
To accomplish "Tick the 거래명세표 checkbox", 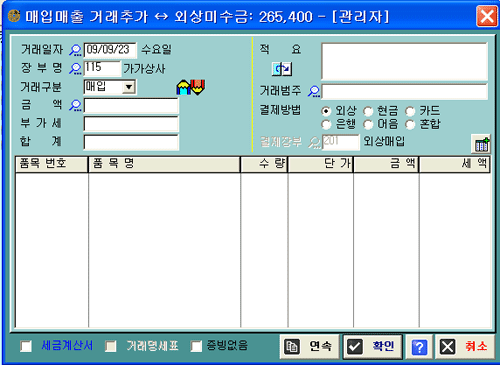I will pos(111,346).
